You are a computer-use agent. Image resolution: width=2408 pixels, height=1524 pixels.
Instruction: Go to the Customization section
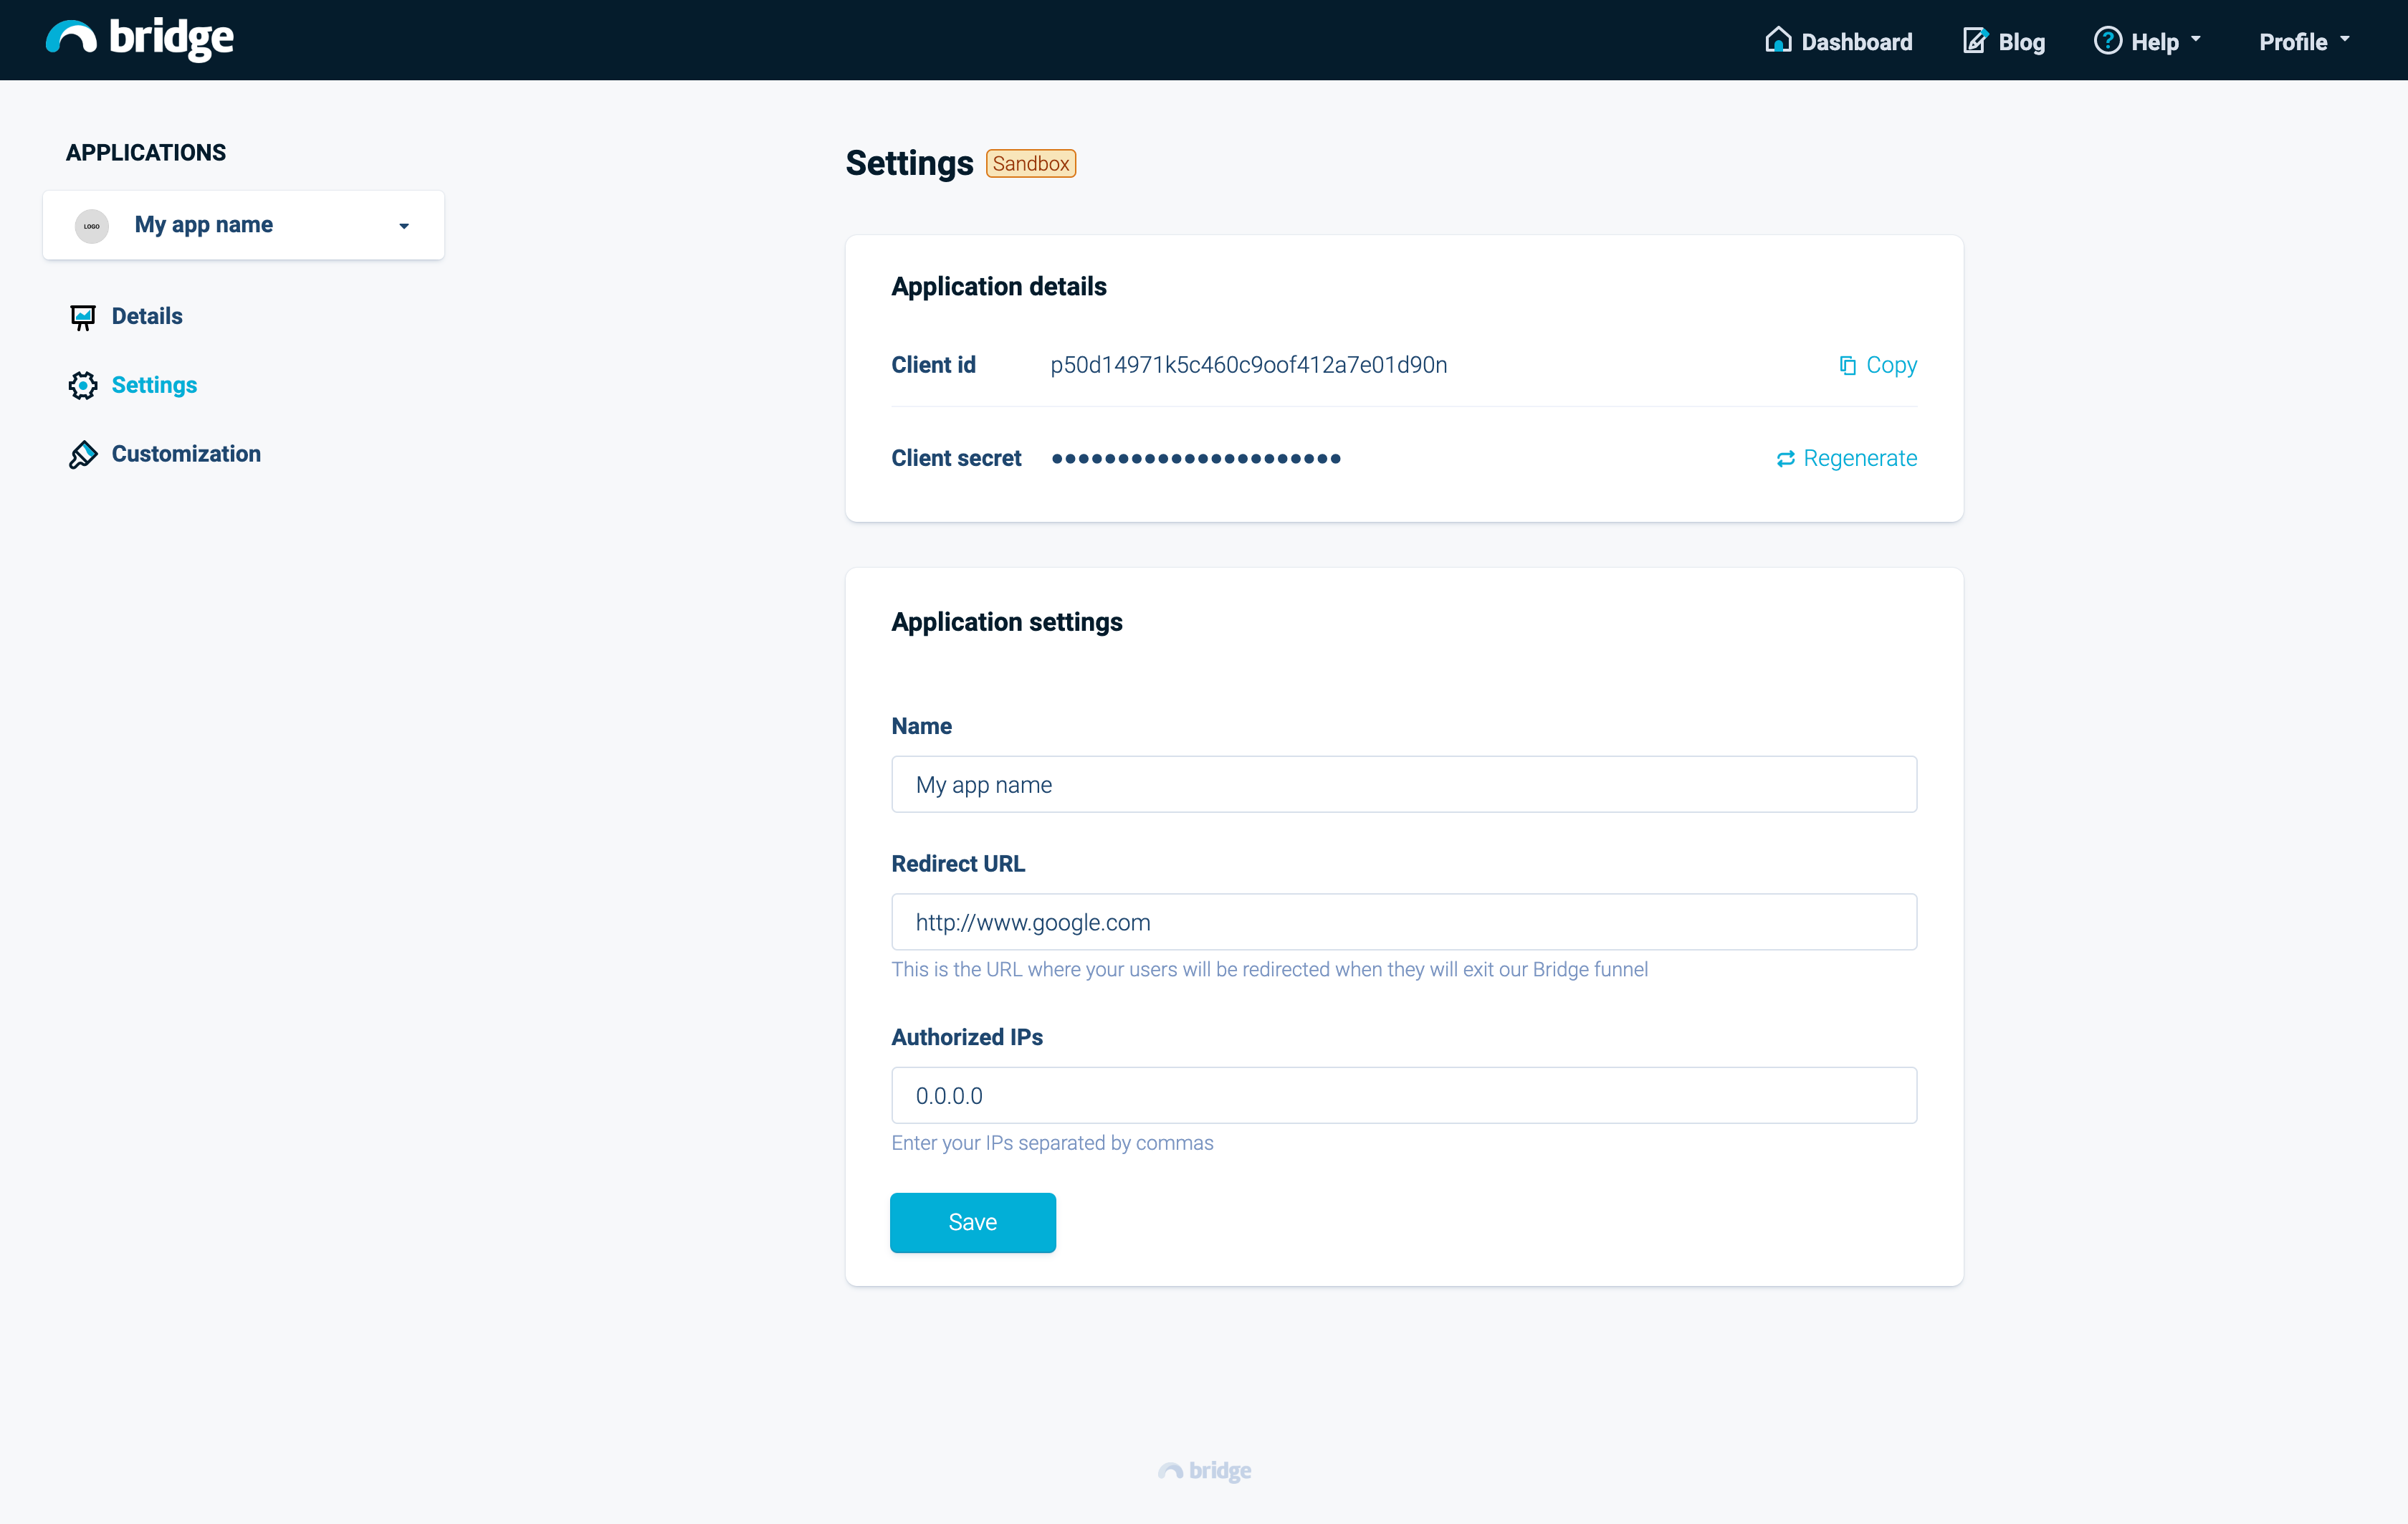(186, 454)
